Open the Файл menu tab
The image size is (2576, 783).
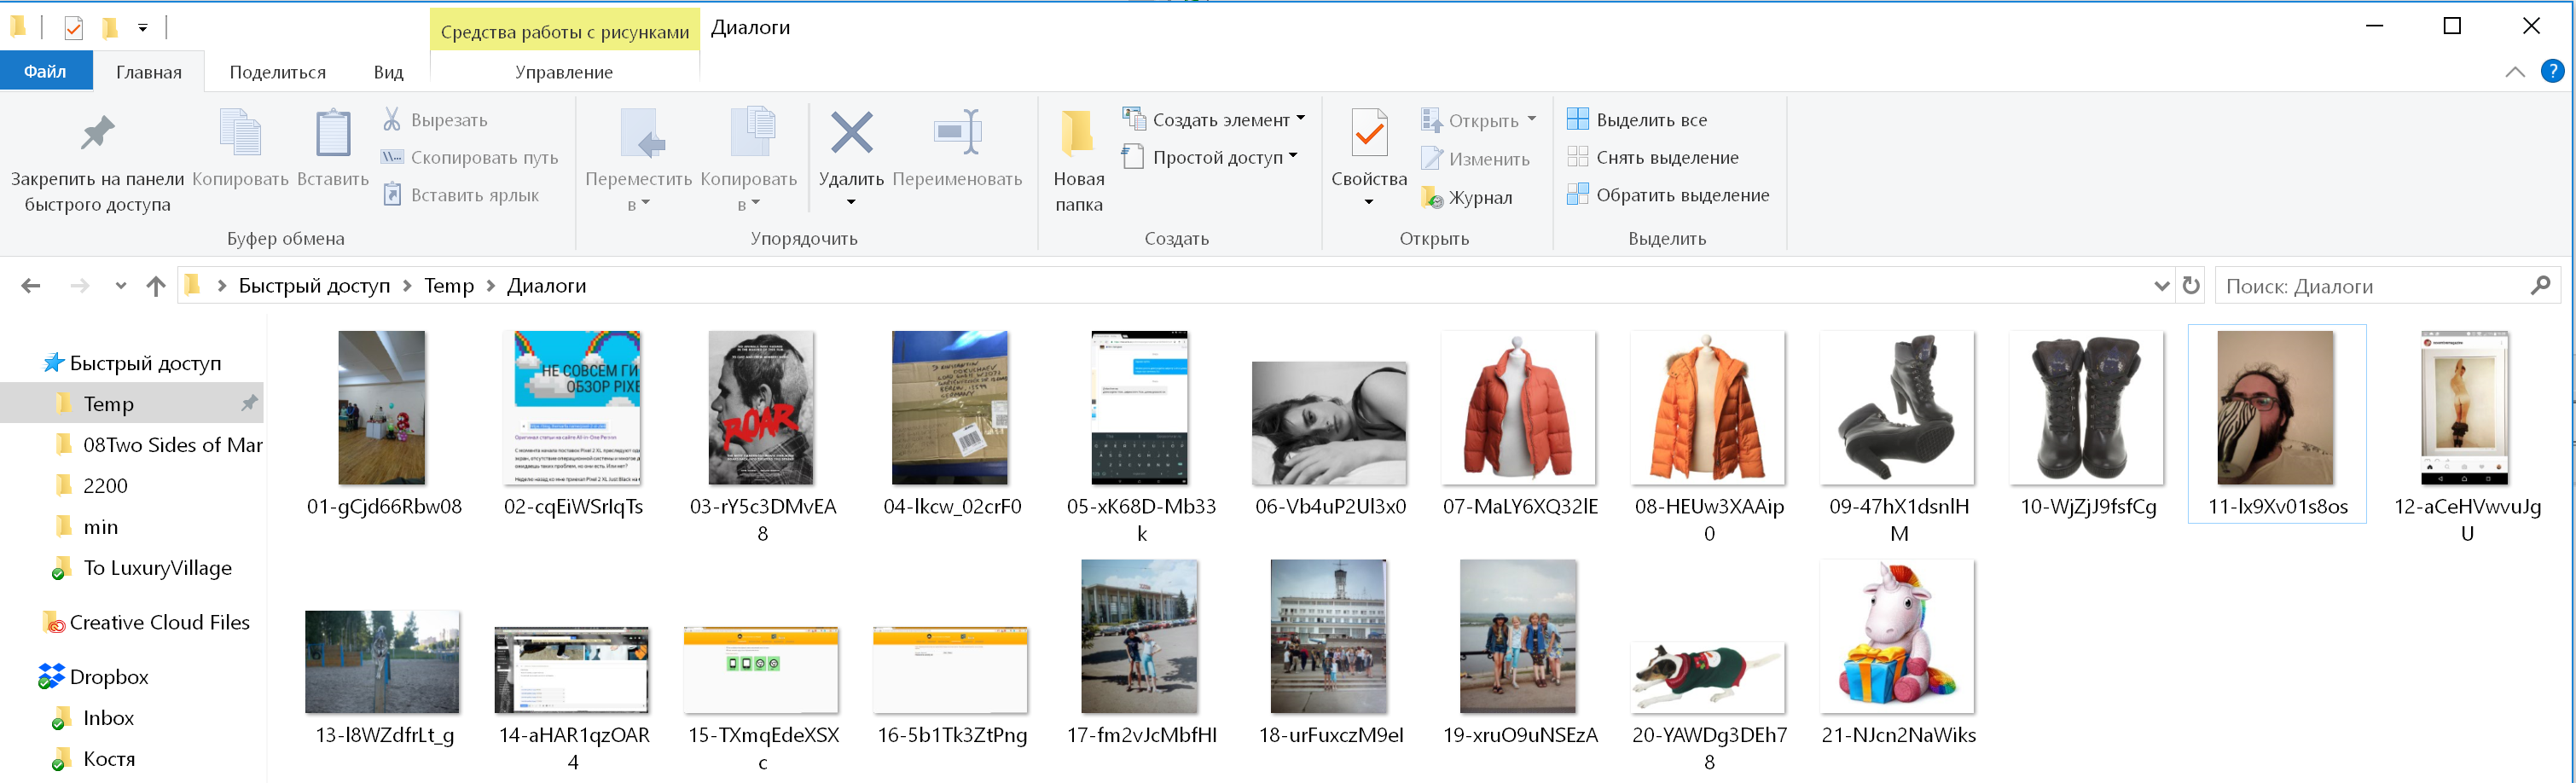coord(46,71)
